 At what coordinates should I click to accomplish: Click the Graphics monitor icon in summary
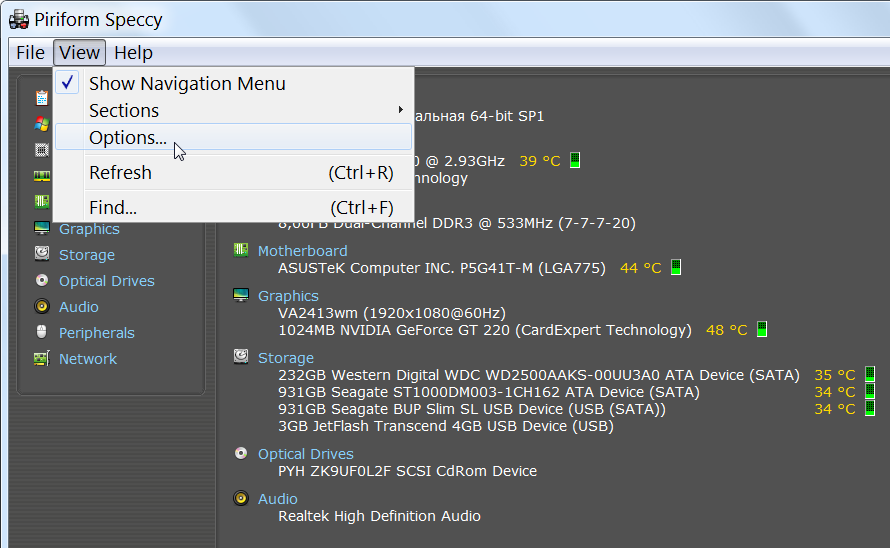(x=241, y=295)
